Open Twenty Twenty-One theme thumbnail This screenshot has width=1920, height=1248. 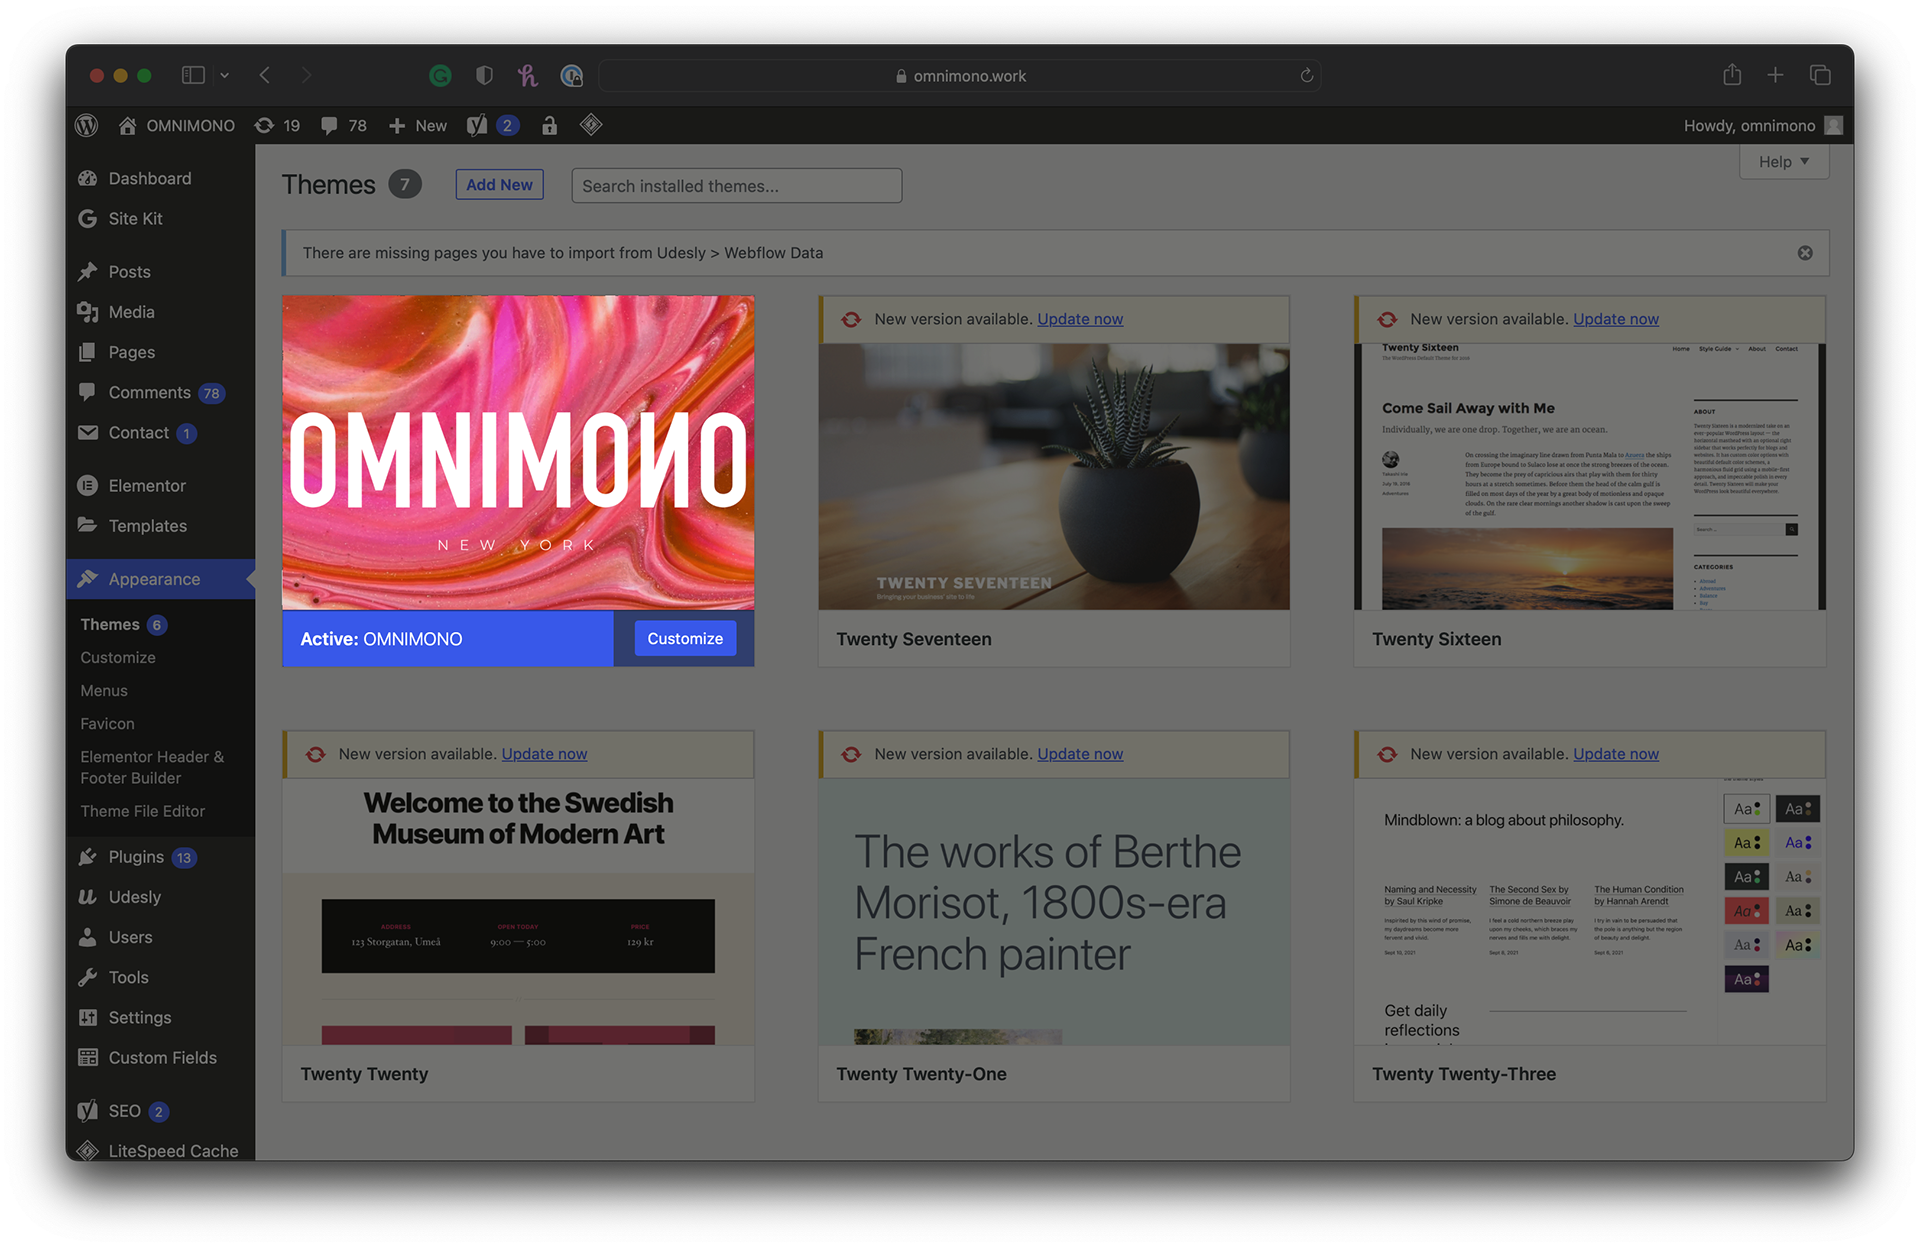click(x=1053, y=911)
